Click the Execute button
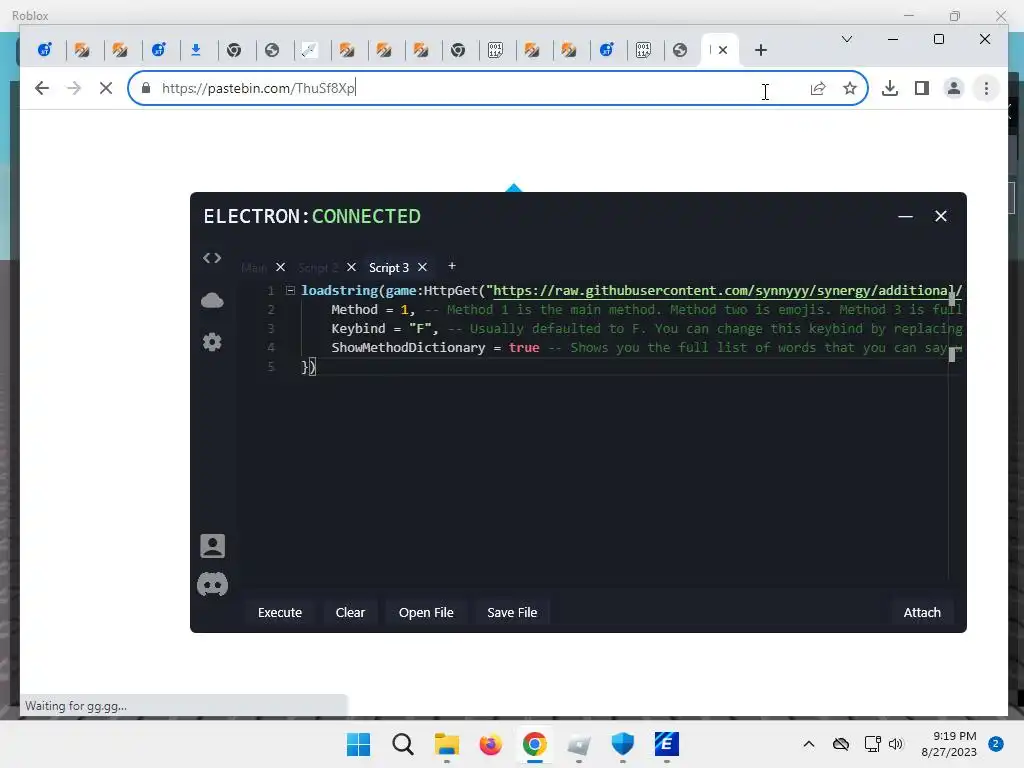Viewport: 1024px width, 768px height. [280, 613]
